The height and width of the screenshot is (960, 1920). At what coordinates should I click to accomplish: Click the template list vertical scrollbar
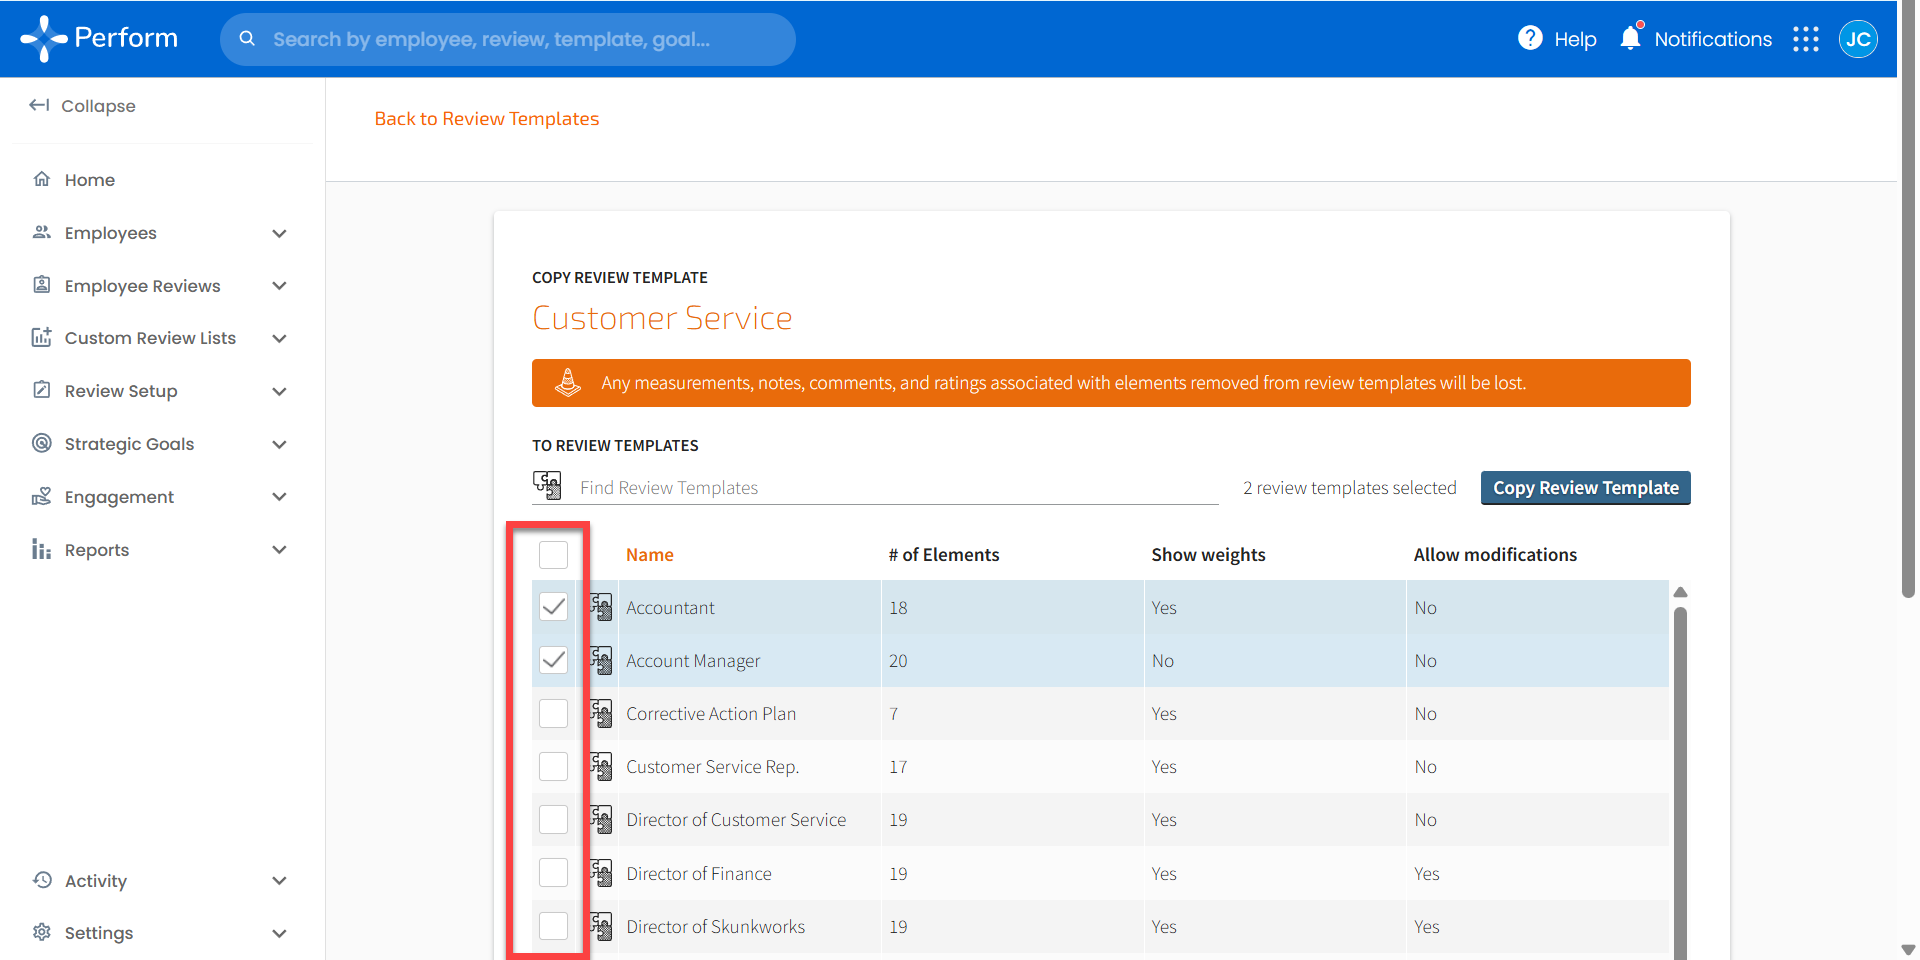pyautogui.click(x=1680, y=780)
